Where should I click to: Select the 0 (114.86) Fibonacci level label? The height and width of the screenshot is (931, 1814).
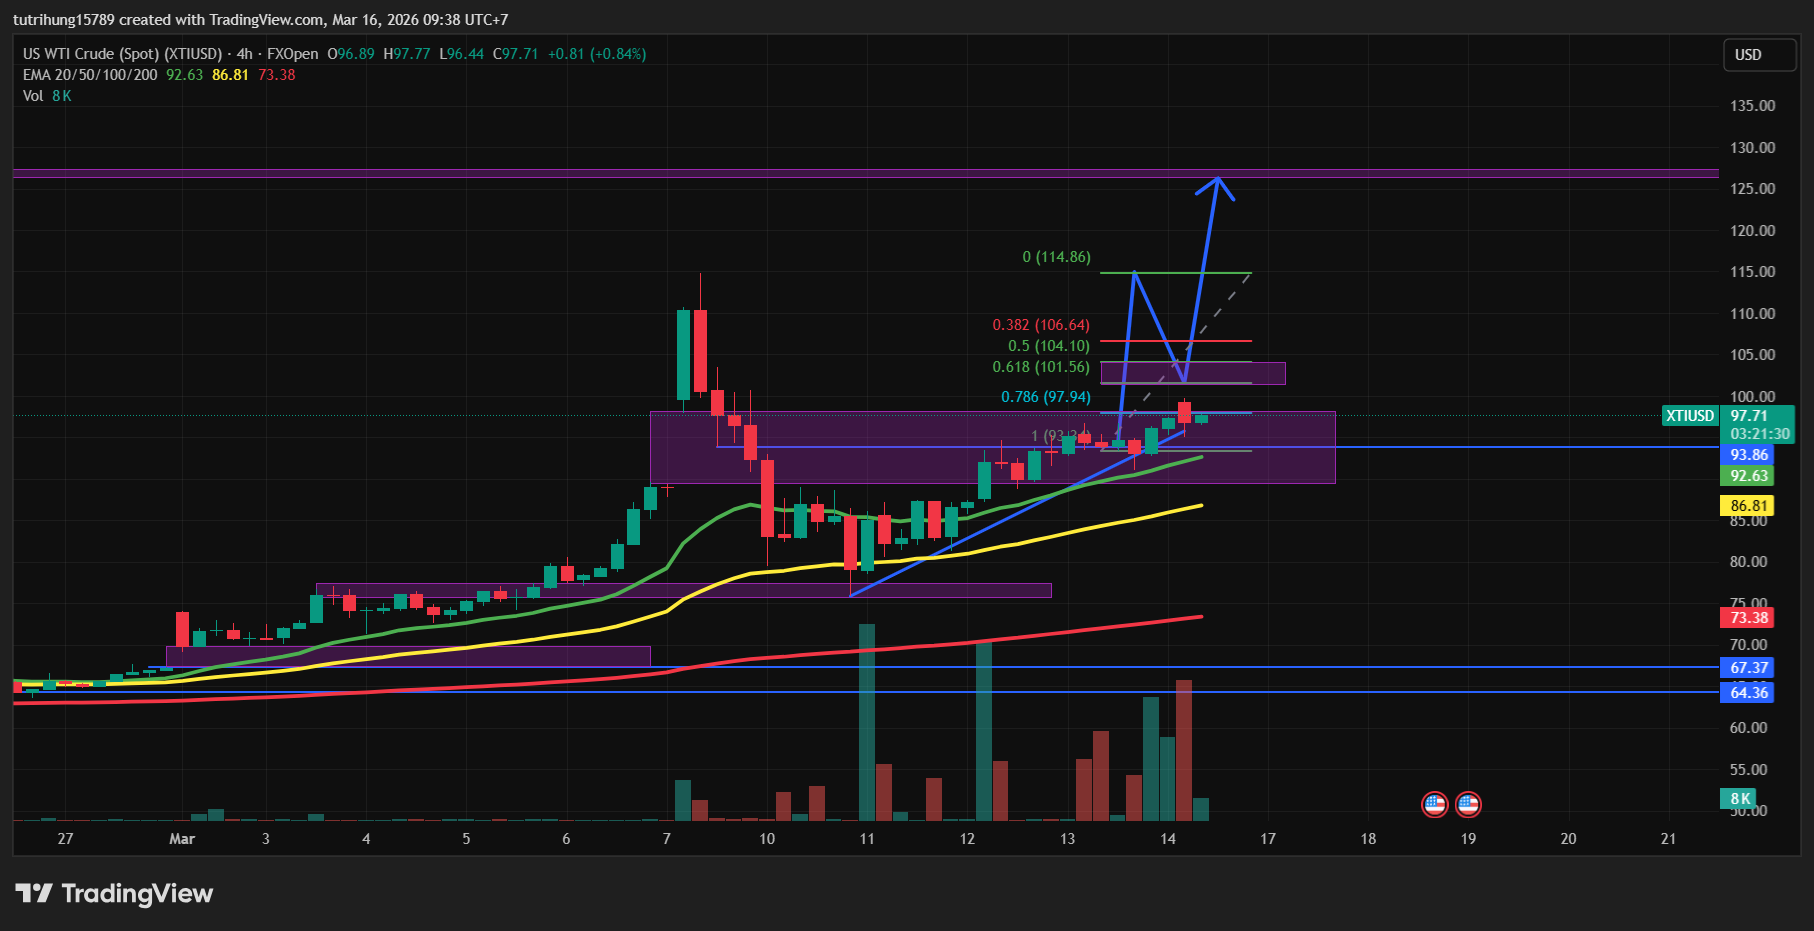click(1056, 257)
